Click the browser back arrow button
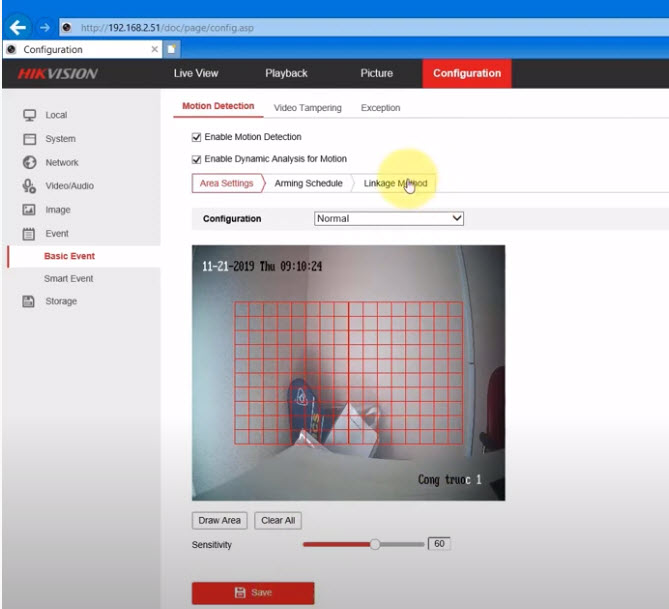669x609 pixels. (x=18, y=27)
